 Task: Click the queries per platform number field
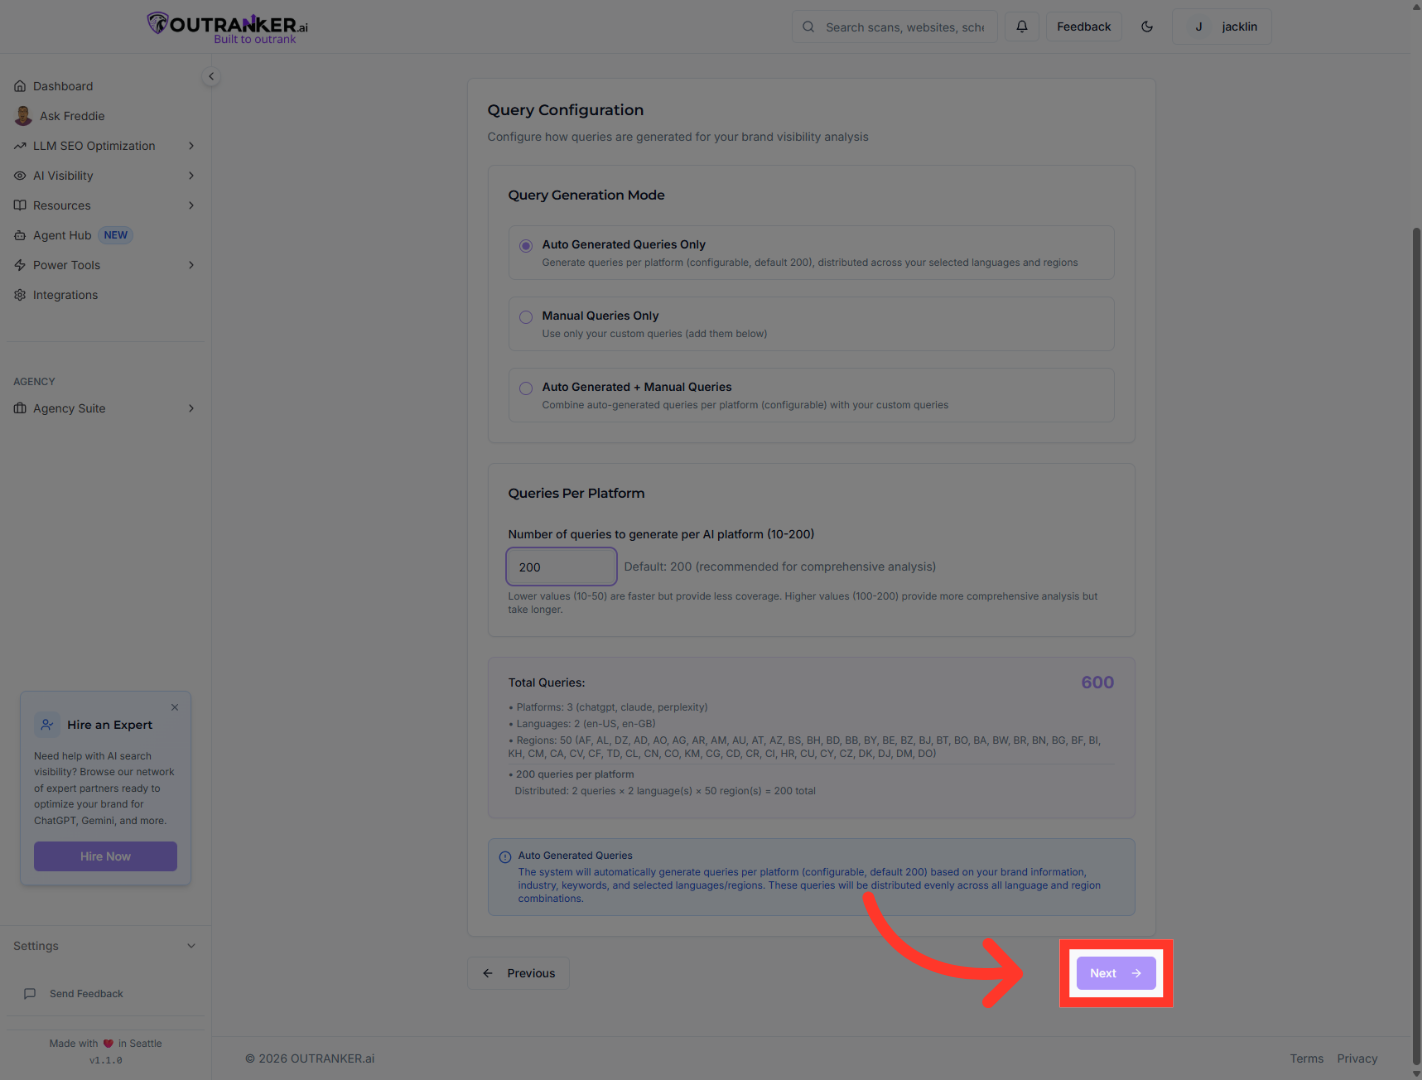click(x=561, y=567)
